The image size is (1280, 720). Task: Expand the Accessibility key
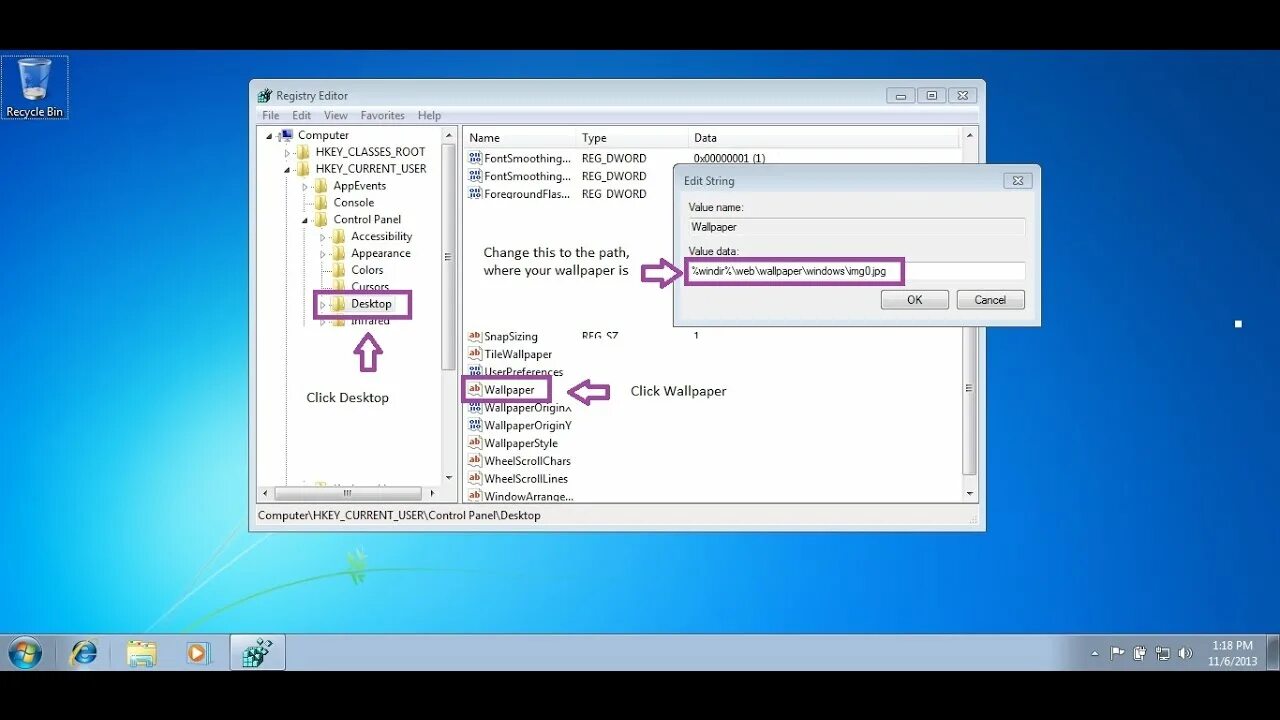[322, 238]
